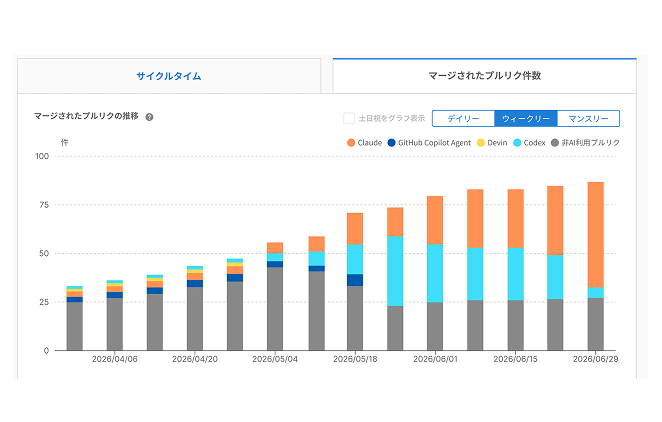Click the gray segment in the 2026/04/06 bar
The height and width of the screenshot is (422, 662).
(x=115, y=324)
